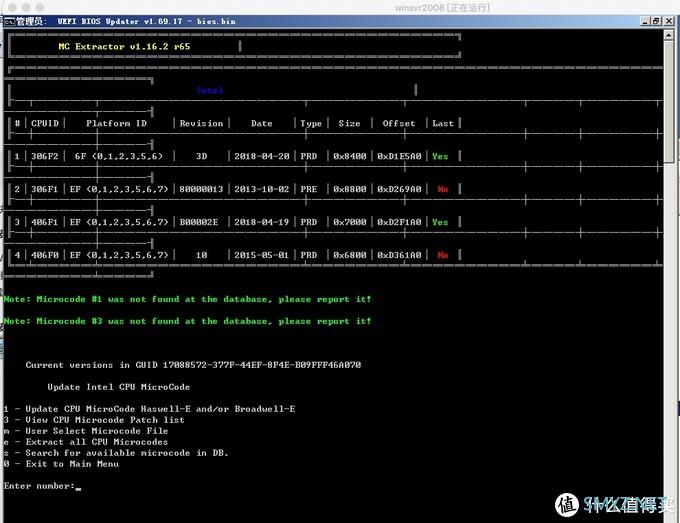Click option '1 - Update CPU MicroCode Haswell-E and/or Broadwell-E'
This screenshot has height=523, width=680.
tap(149, 409)
